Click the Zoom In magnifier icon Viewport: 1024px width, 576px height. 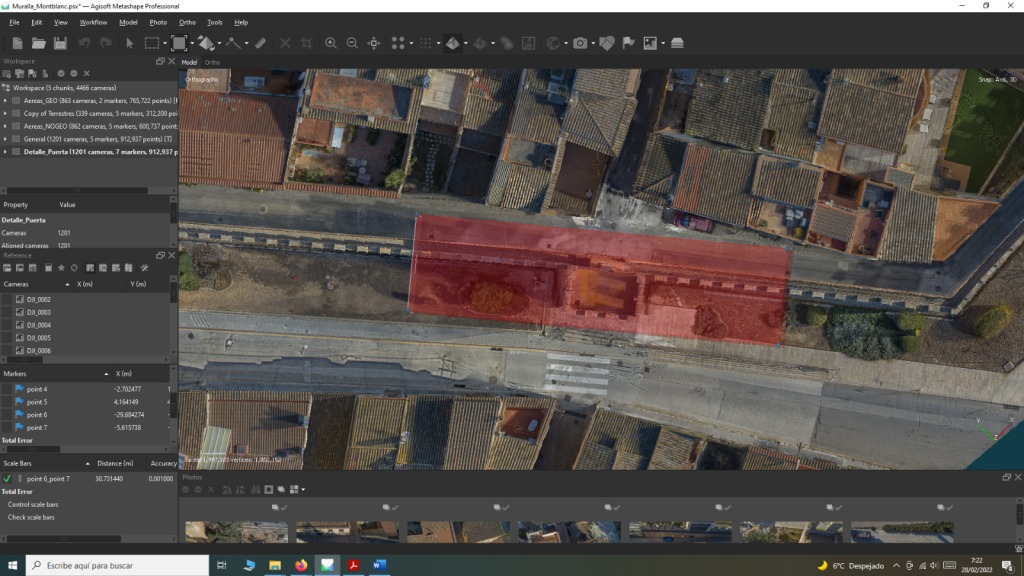pyautogui.click(x=331, y=43)
